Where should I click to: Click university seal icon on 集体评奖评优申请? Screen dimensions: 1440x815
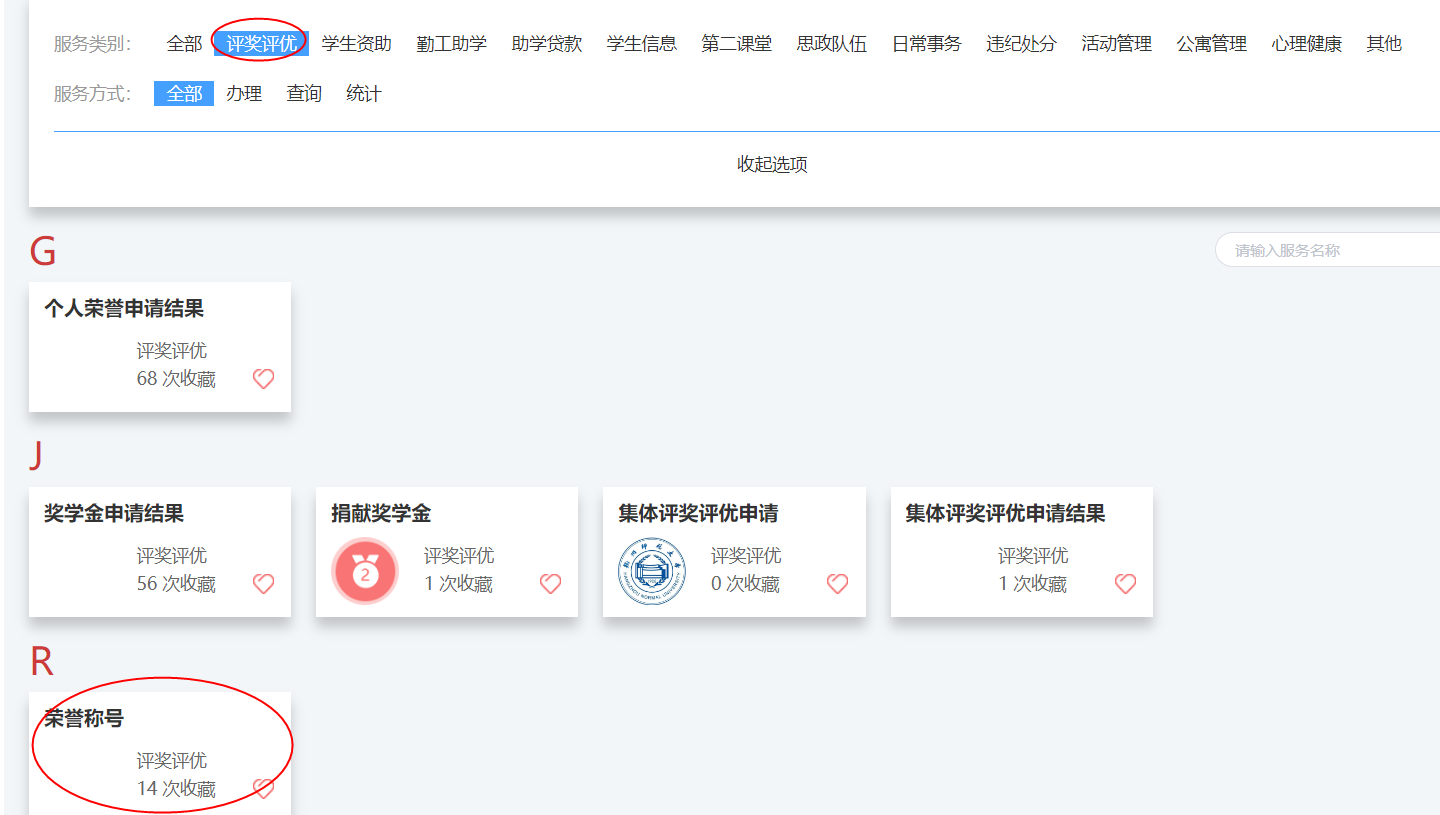click(652, 573)
